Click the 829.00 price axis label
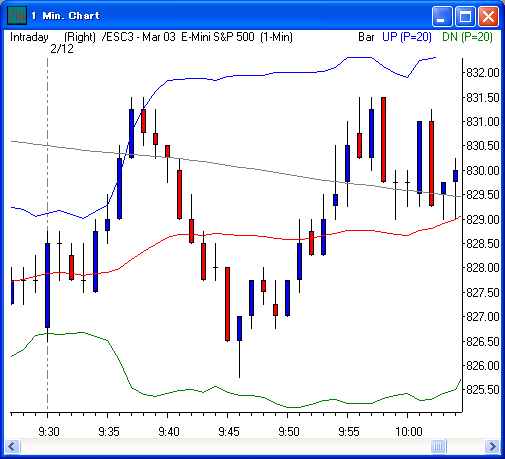The image size is (505, 459). click(x=483, y=220)
